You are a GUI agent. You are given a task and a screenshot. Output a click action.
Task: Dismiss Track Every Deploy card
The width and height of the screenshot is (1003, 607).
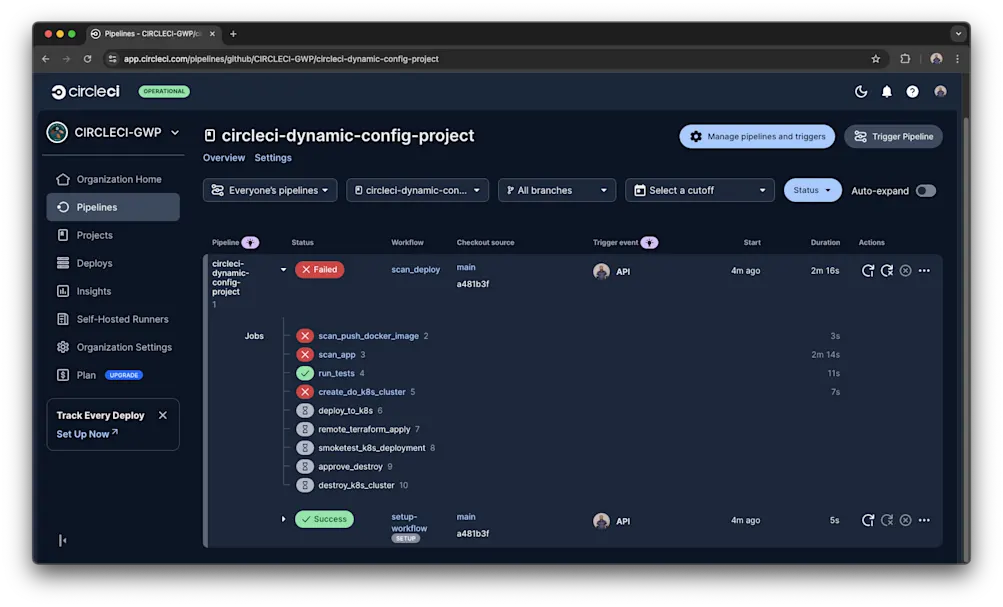(x=162, y=415)
